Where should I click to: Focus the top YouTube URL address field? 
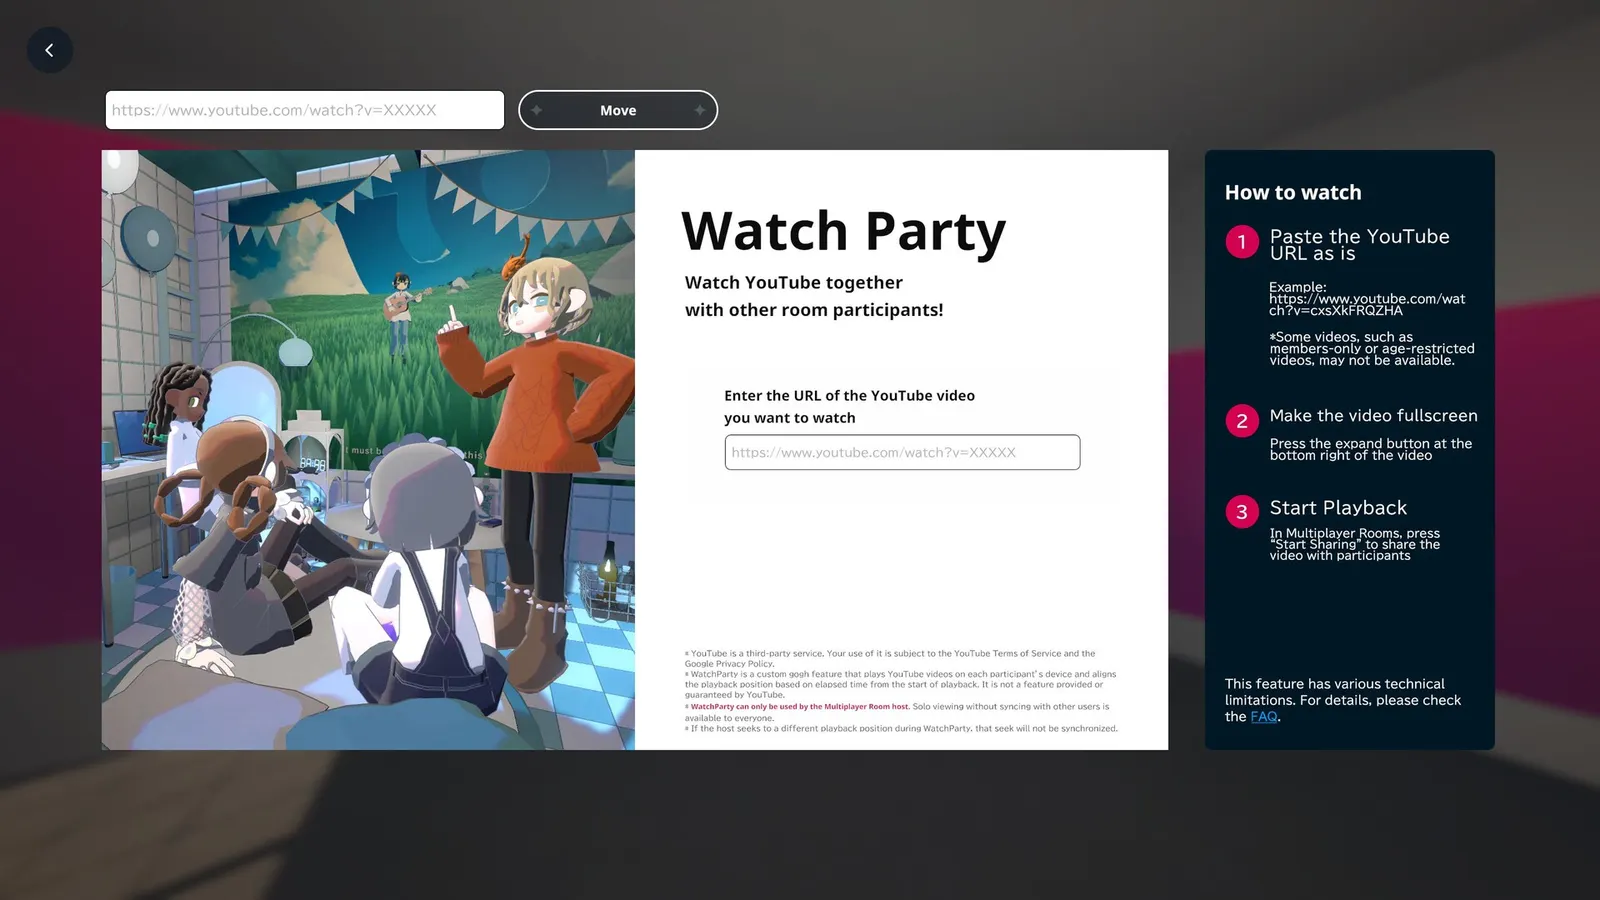coord(305,110)
